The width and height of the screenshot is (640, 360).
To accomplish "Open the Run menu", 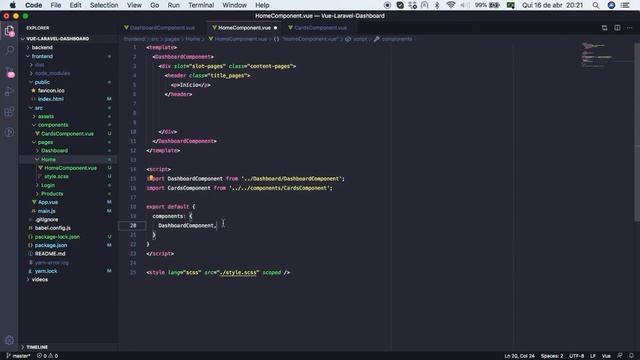I will (x=173, y=5).
